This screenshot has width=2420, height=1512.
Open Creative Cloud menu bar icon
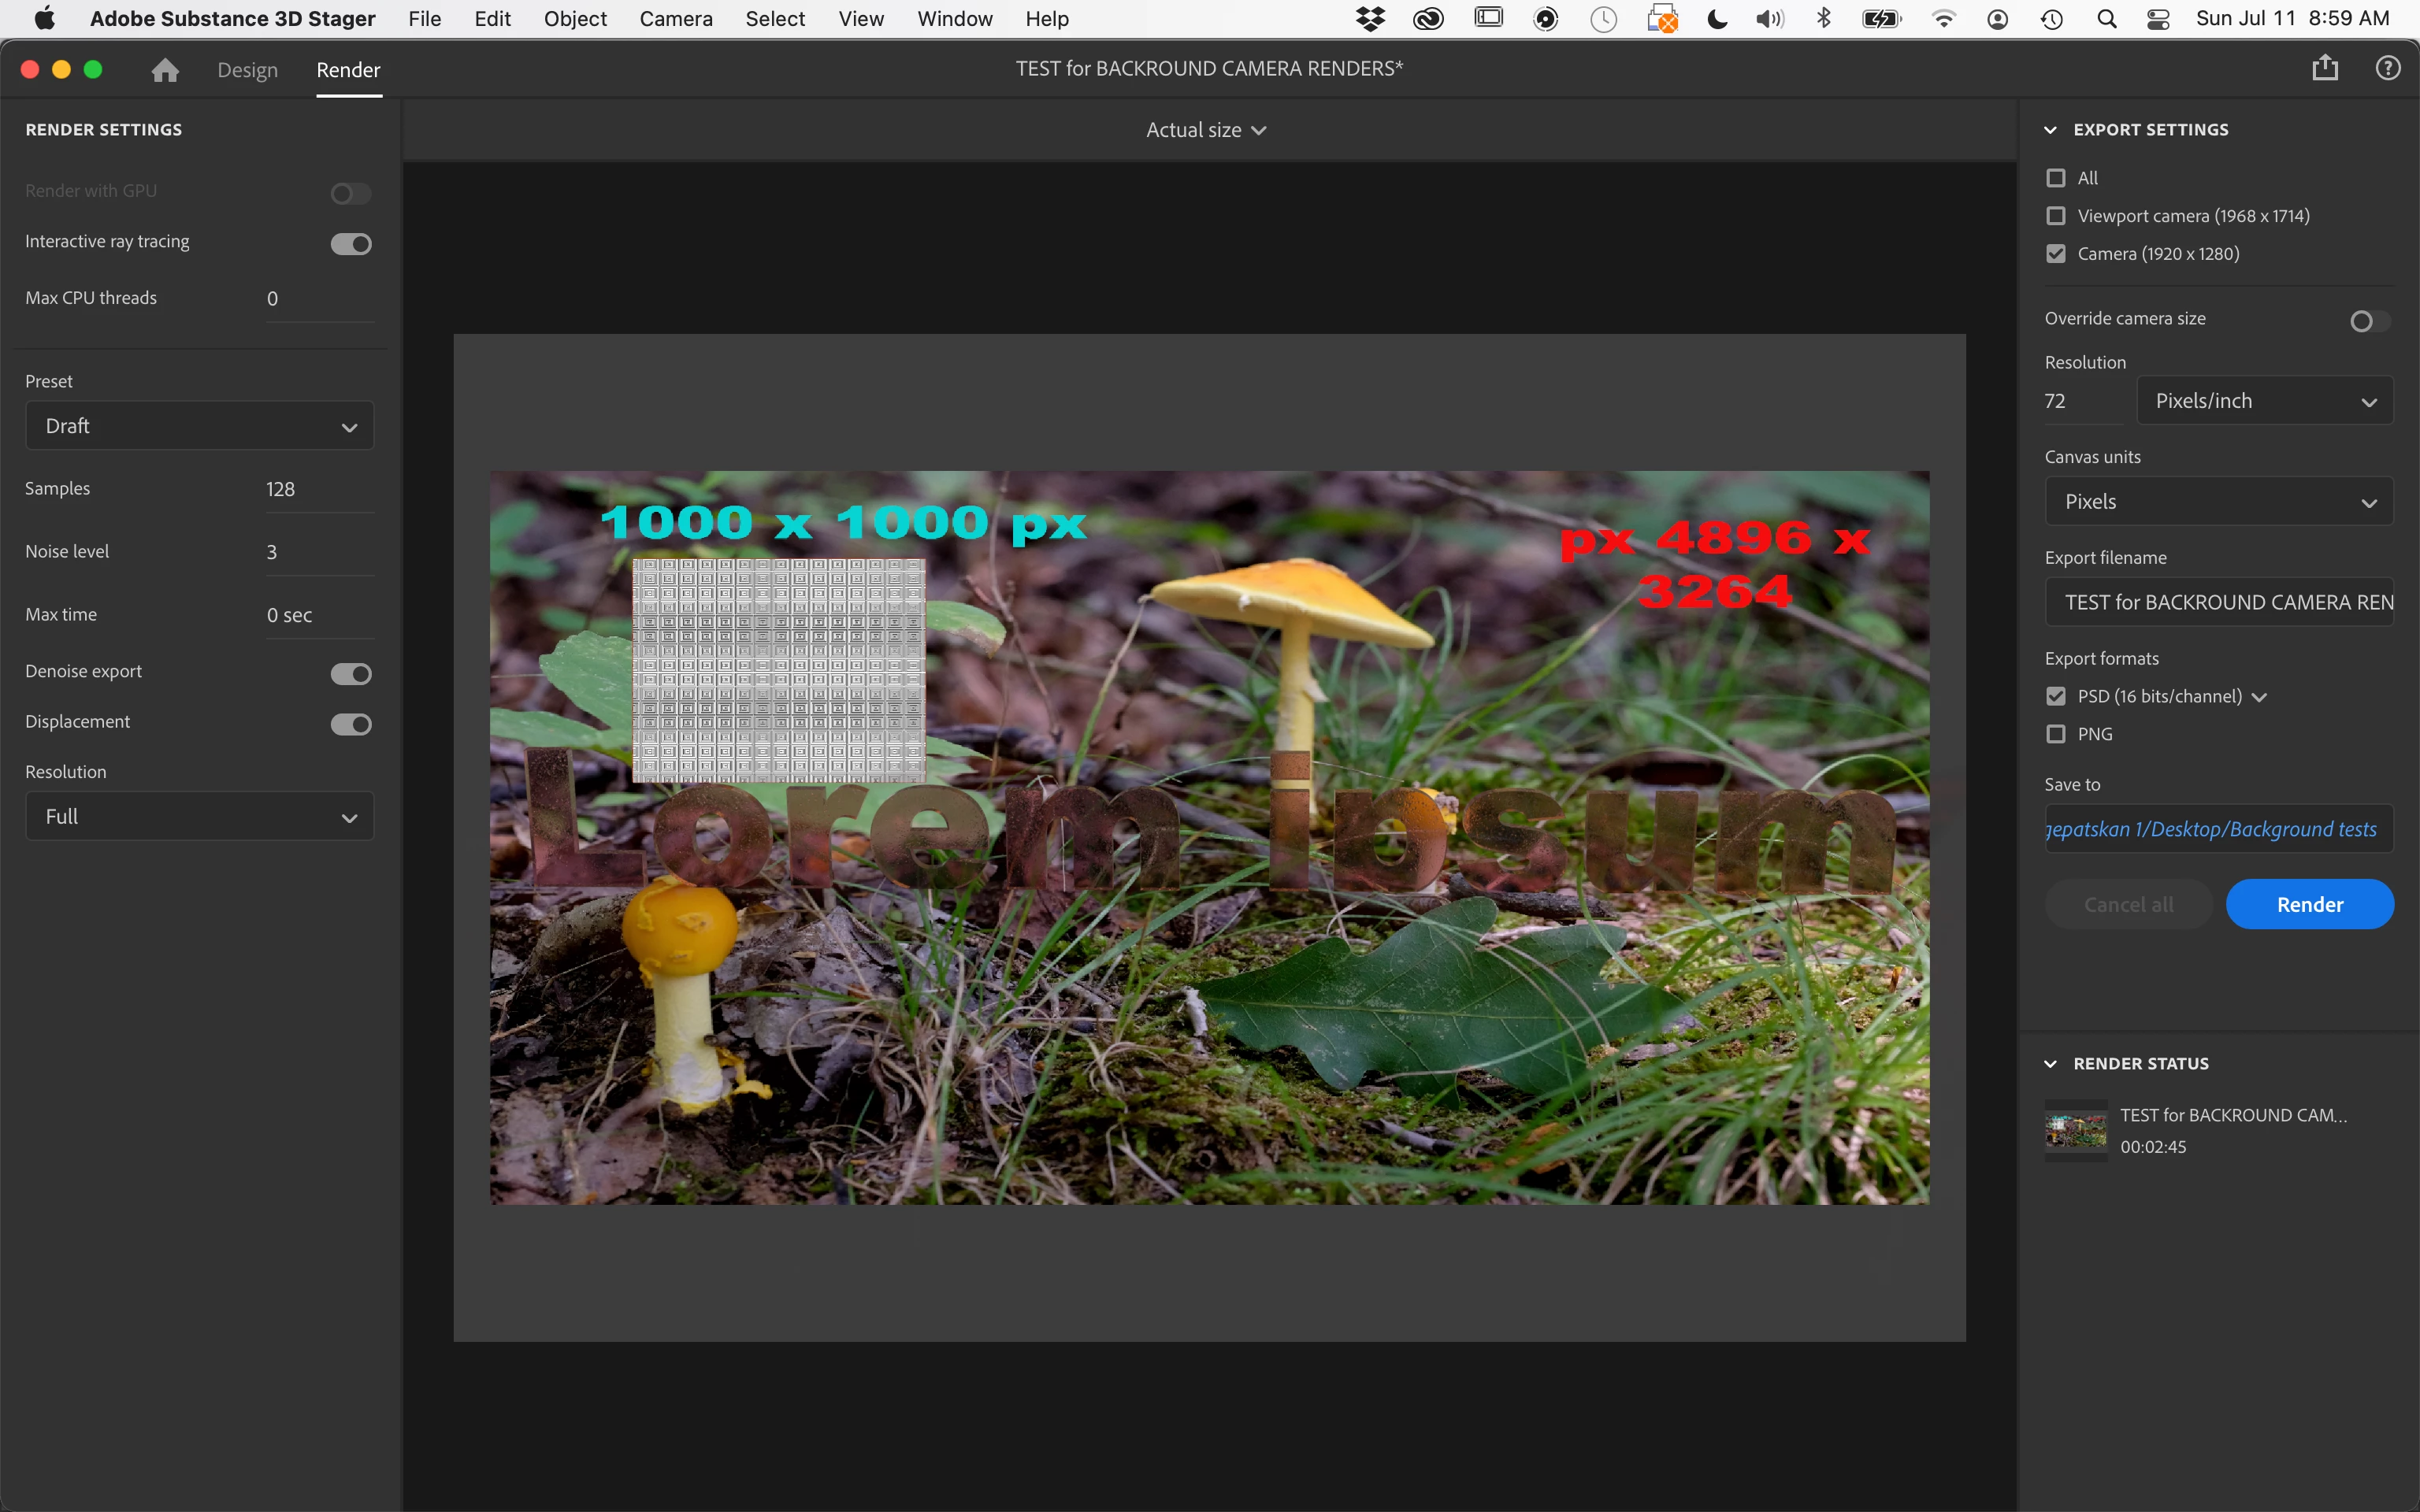coord(1428,19)
